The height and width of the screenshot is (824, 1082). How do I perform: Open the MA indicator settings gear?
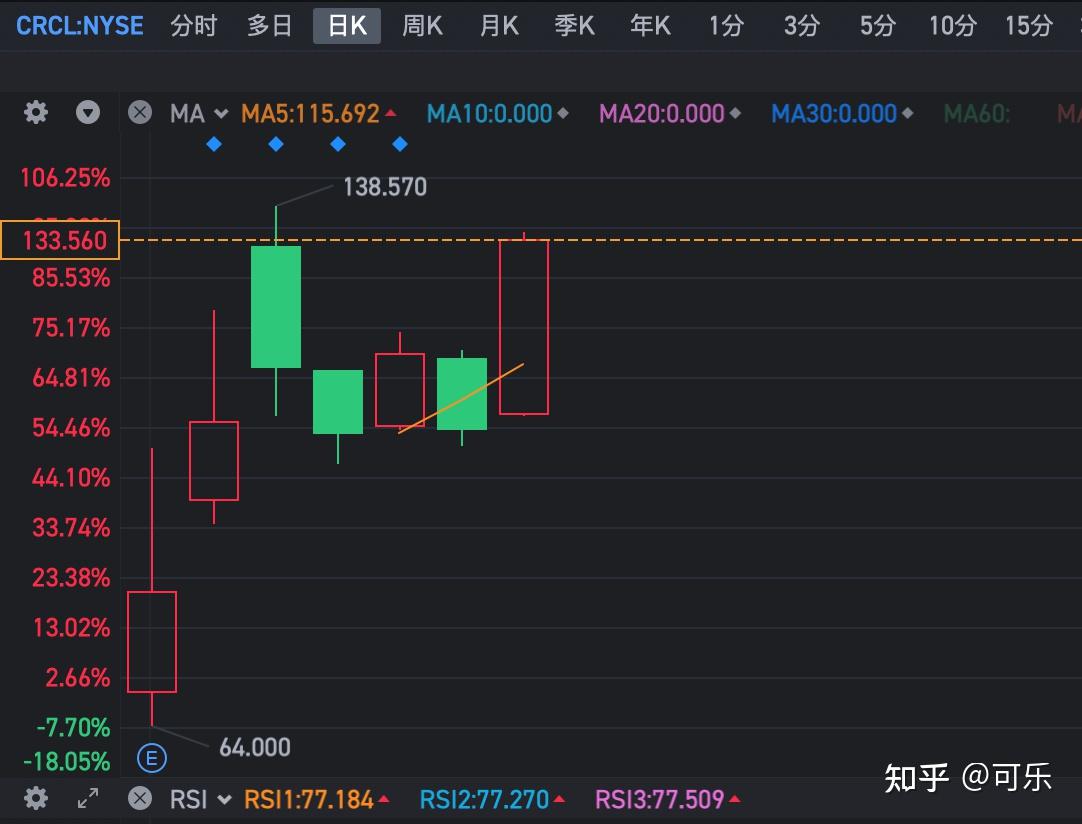coord(35,113)
